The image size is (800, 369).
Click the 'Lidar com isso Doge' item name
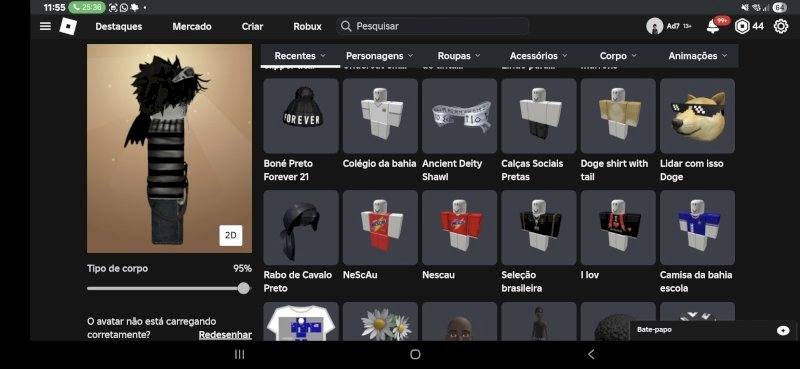coord(691,170)
